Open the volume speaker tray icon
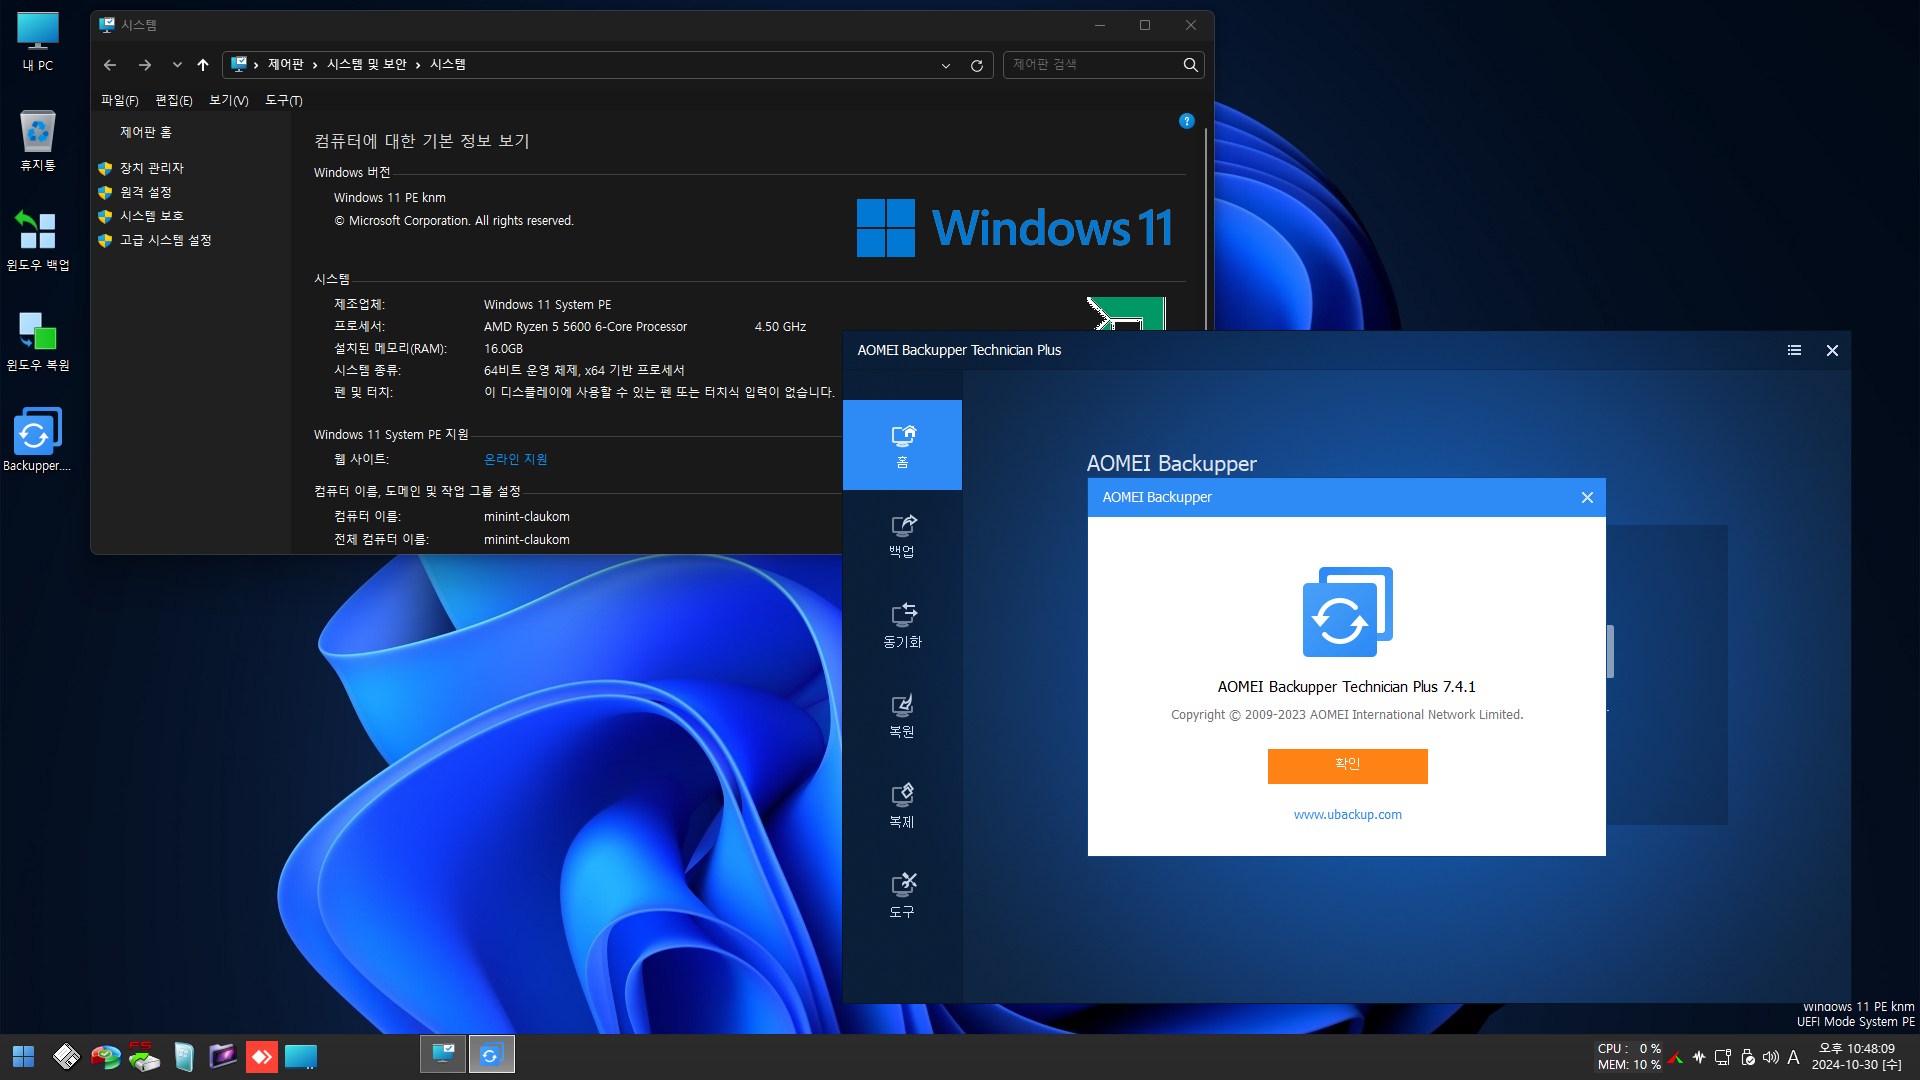 (1770, 1057)
